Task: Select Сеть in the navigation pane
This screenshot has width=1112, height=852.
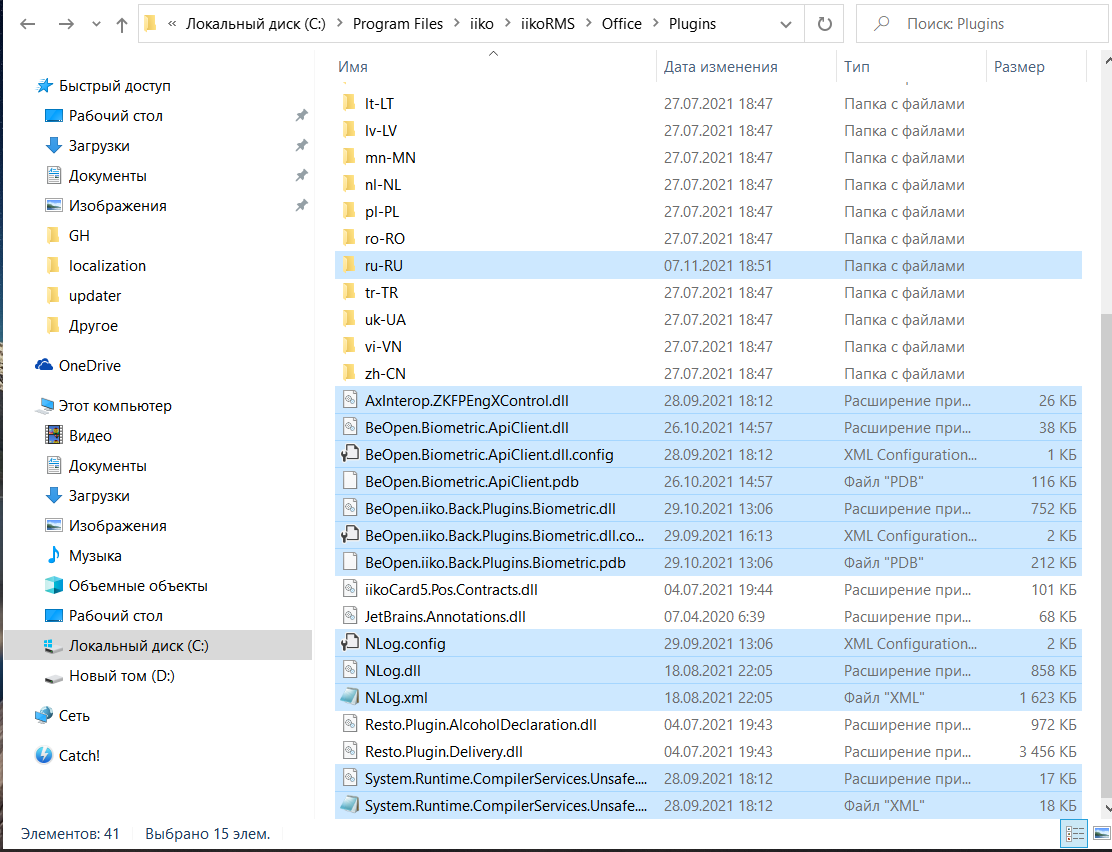Action: tap(74, 716)
